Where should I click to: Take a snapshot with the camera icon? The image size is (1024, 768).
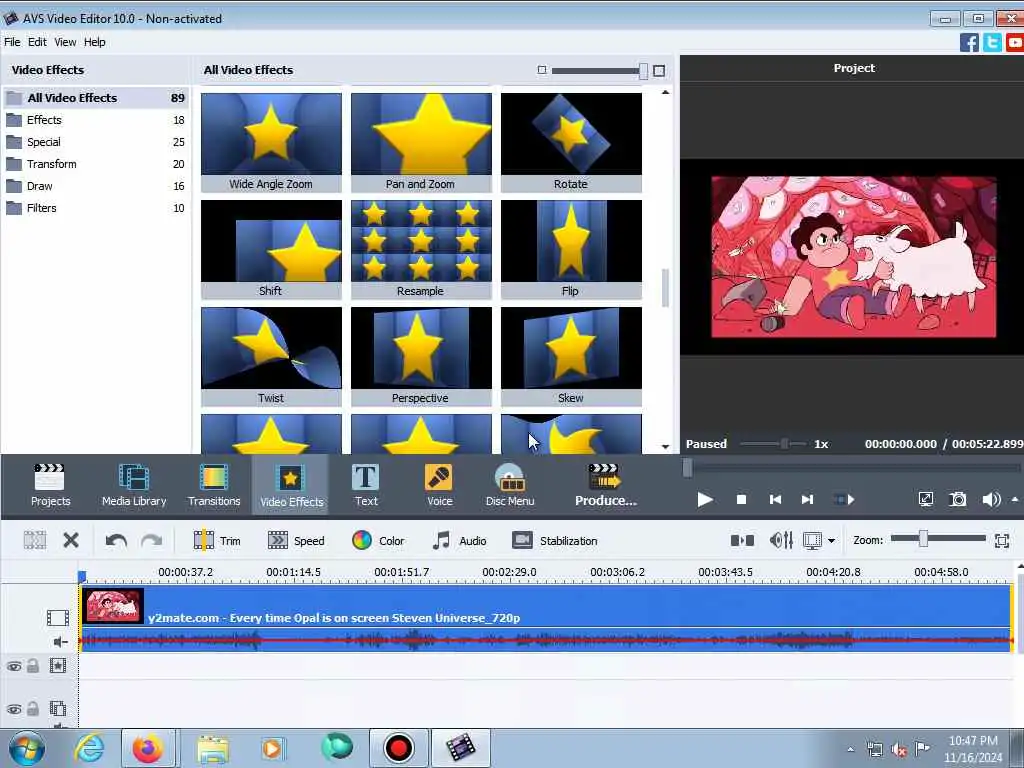point(957,500)
